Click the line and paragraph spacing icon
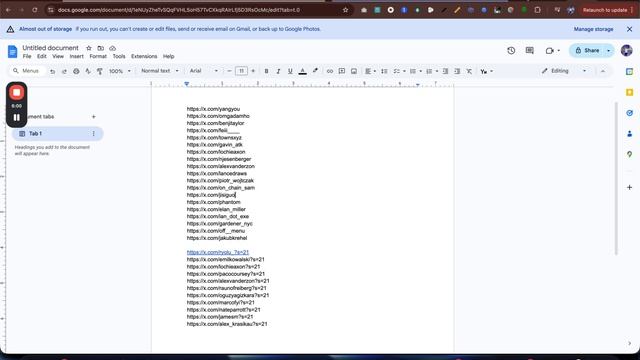Screen dimensions: 640x360 (x=384, y=71)
